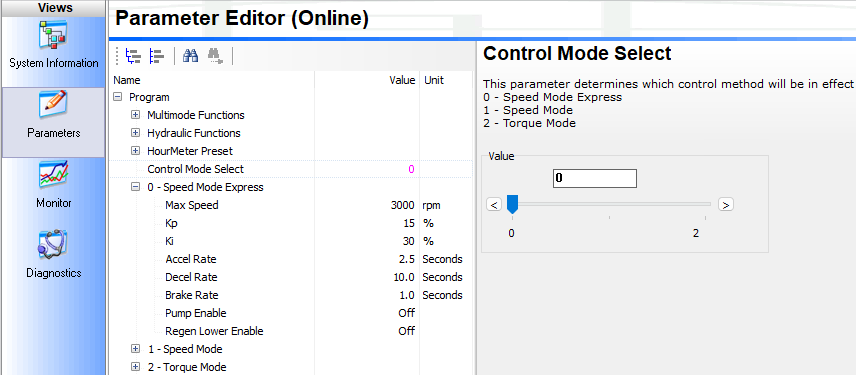
Task: Collapse 0 - Speed Mode Express node
Action: point(135,187)
